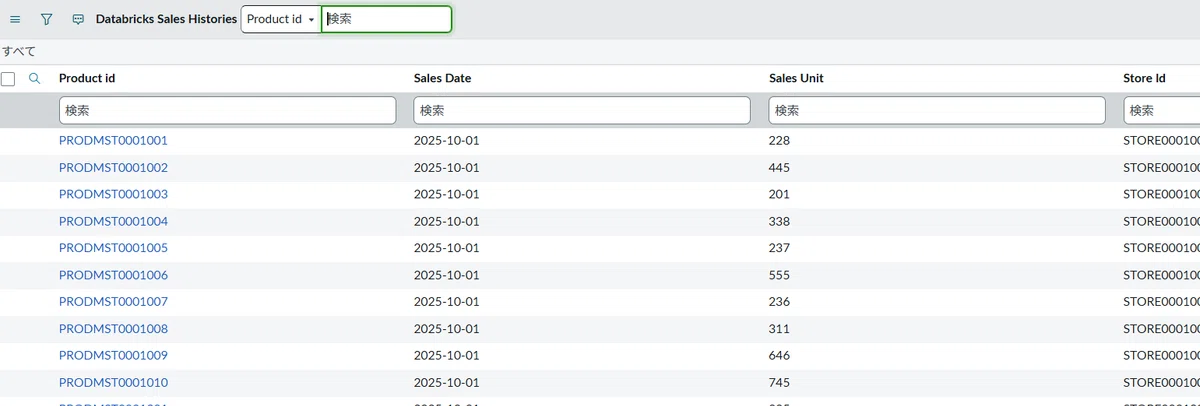This screenshot has height=406, width=1200.
Task: Open record PRODMST0001008
Action: (x=113, y=329)
